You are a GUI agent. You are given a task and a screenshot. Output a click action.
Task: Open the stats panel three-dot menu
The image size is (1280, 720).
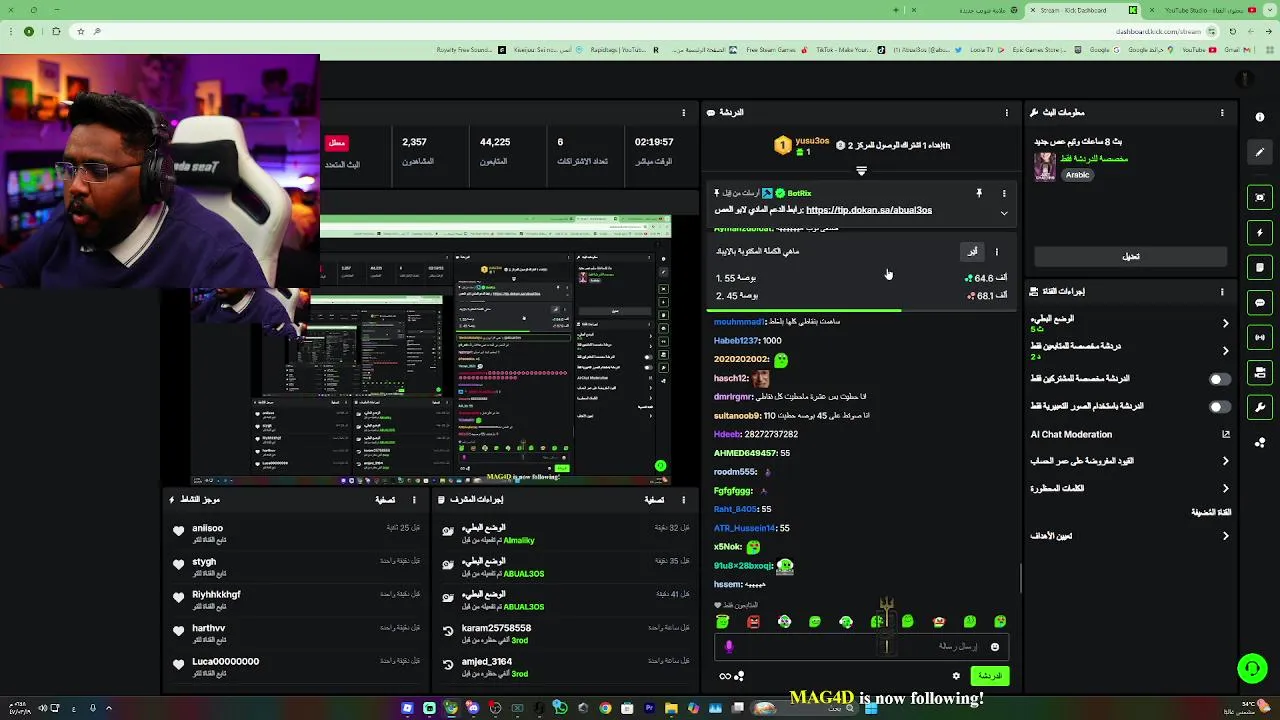pos(684,113)
